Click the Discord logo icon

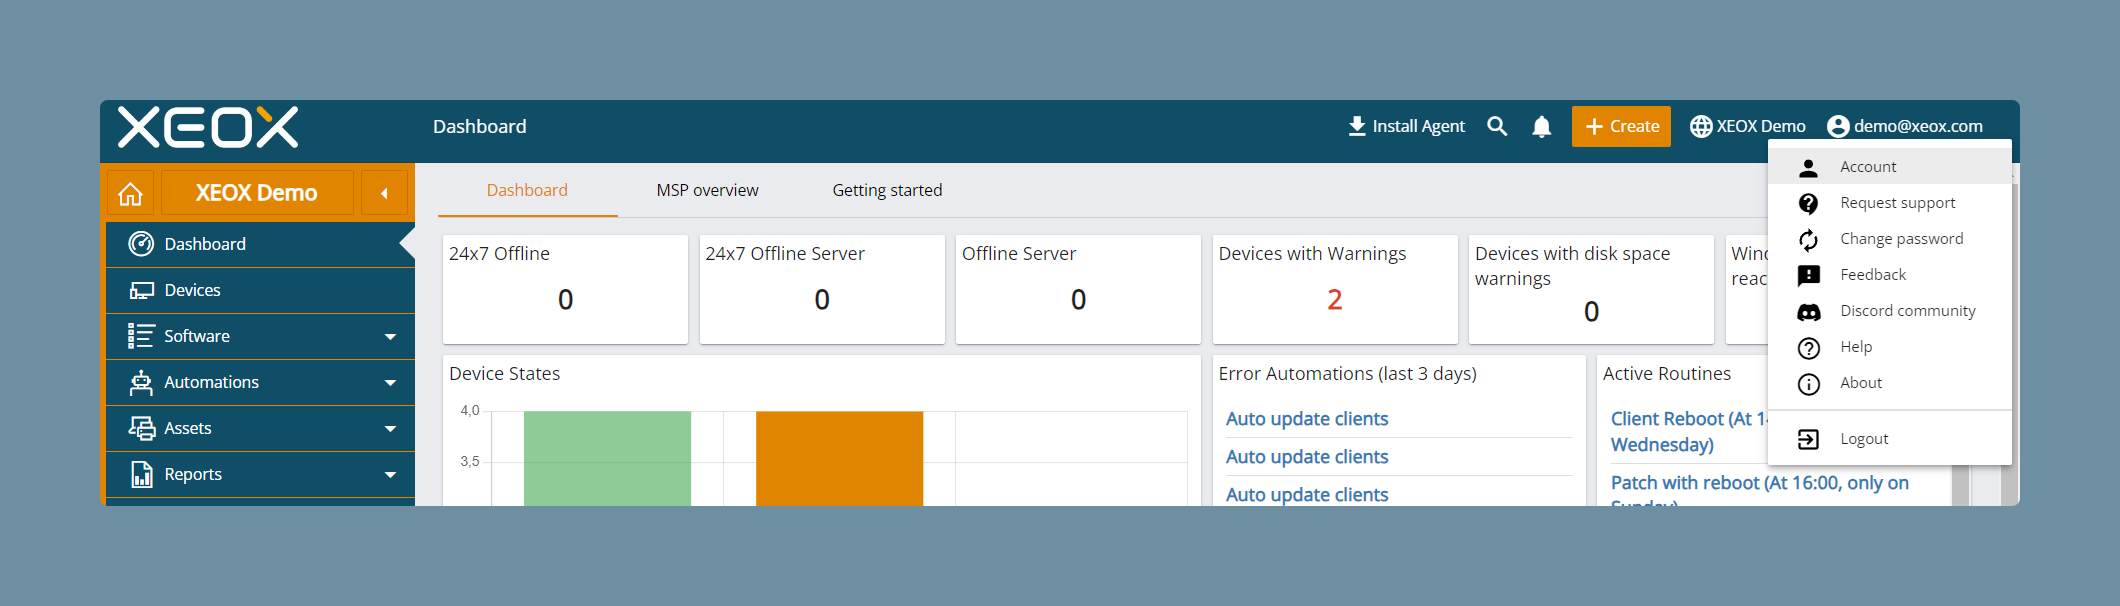tap(1809, 312)
